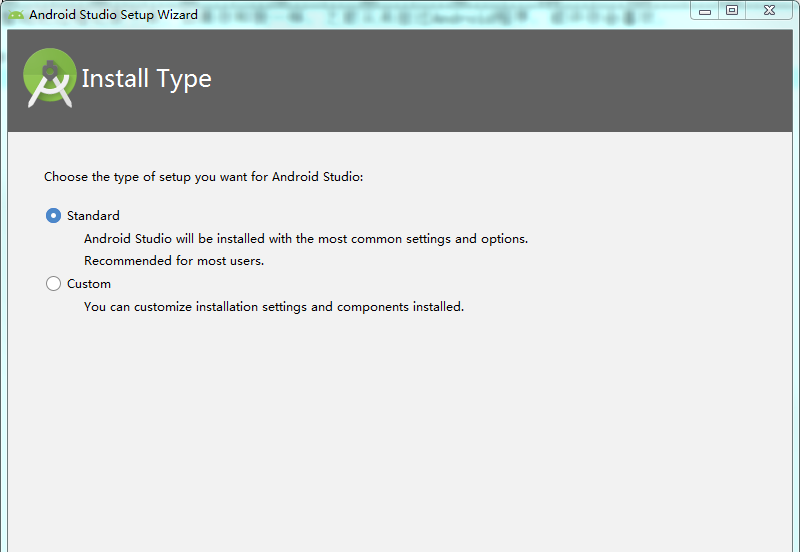The height and width of the screenshot is (552, 800).
Task: Click 'Choose the type of setup' prompt text
Action: (x=204, y=177)
